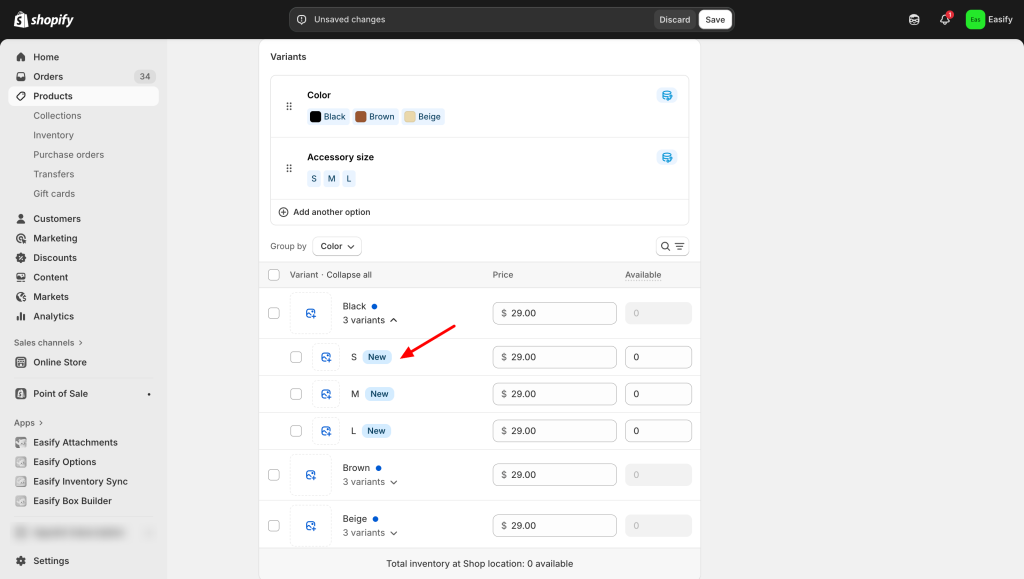This screenshot has width=1024, height=579.
Task: Click drag handle beside Color option
Action: coord(289,106)
